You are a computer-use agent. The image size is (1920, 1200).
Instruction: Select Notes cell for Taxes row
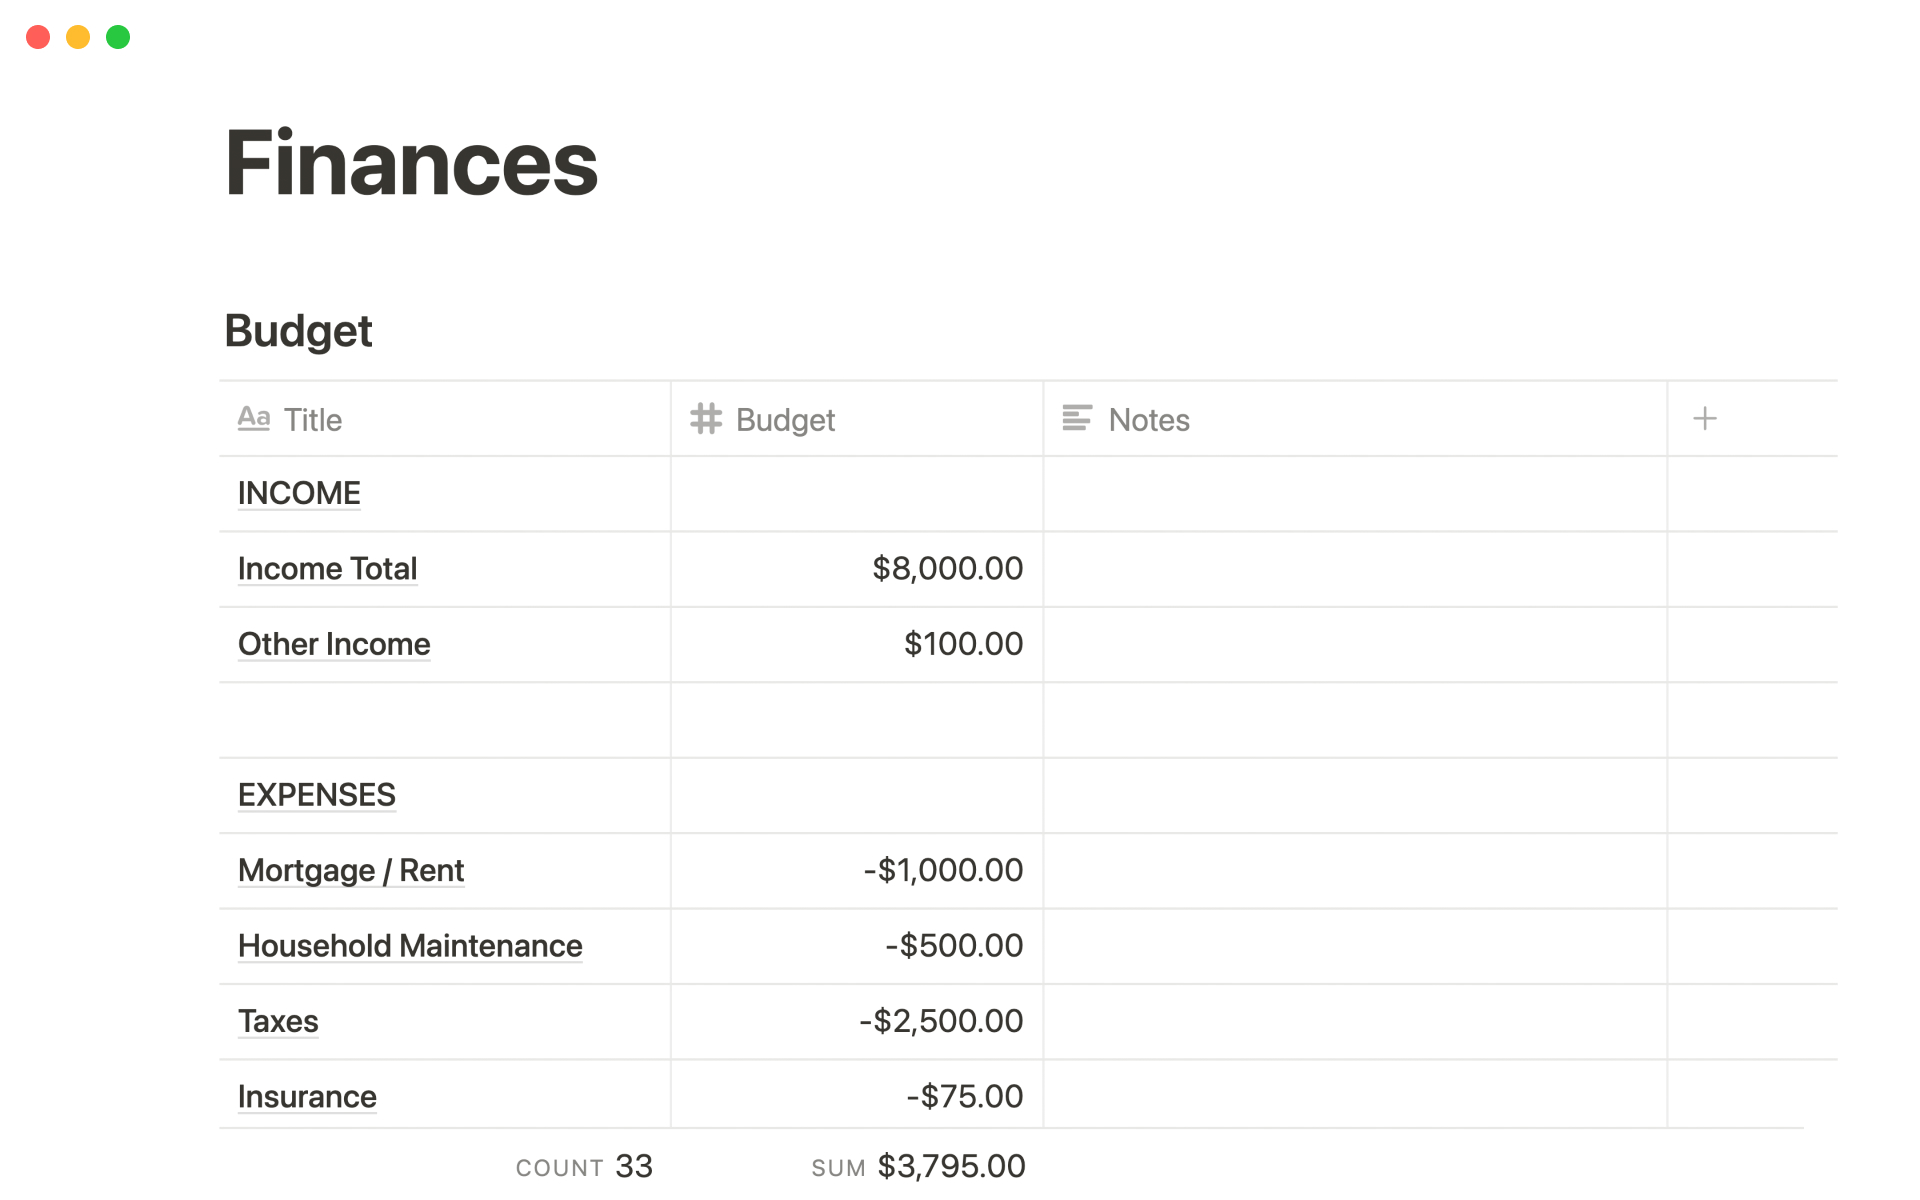[1354, 1021]
